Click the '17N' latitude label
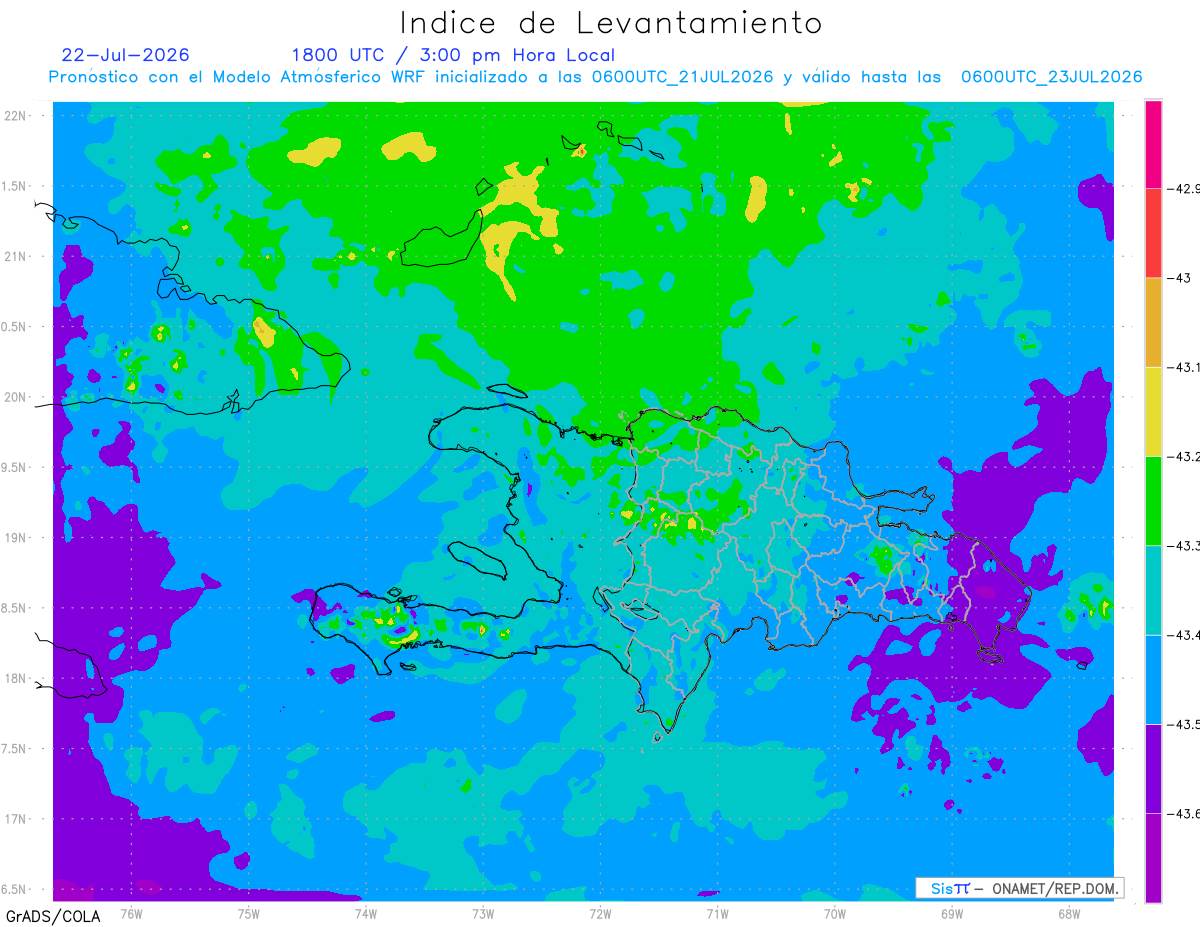Viewport: 1200px width, 927px height. (17, 819)
